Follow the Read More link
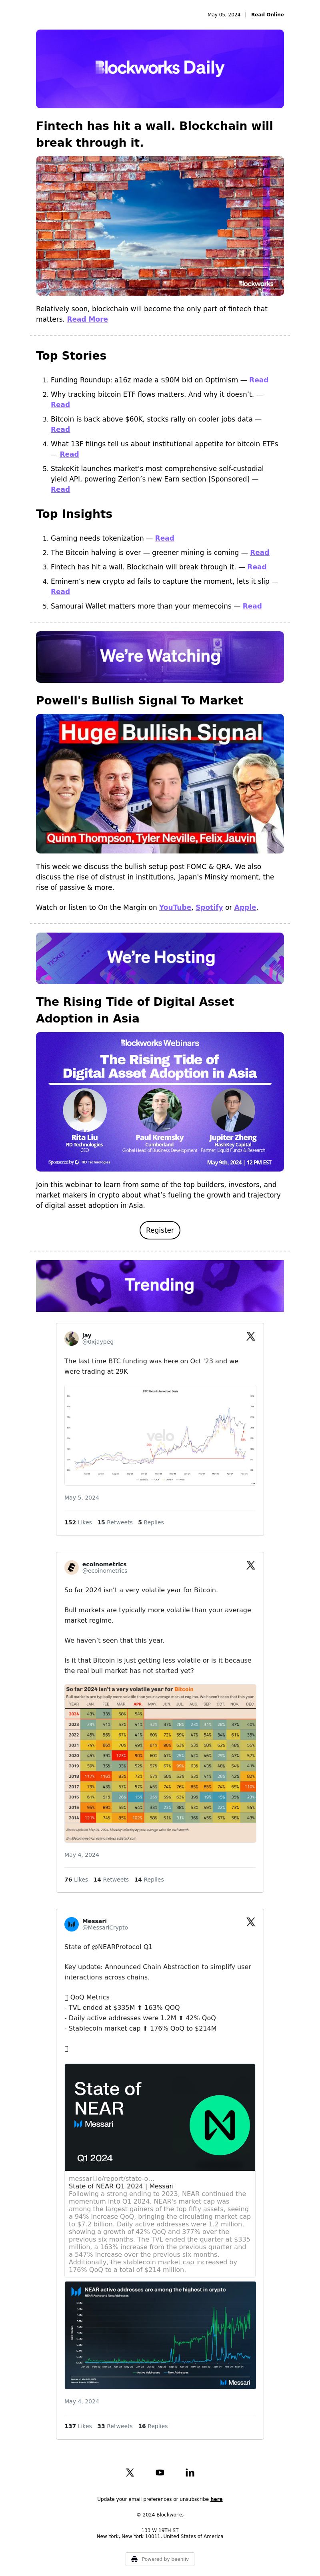320x2576 pixels. (x=87, y=319)
